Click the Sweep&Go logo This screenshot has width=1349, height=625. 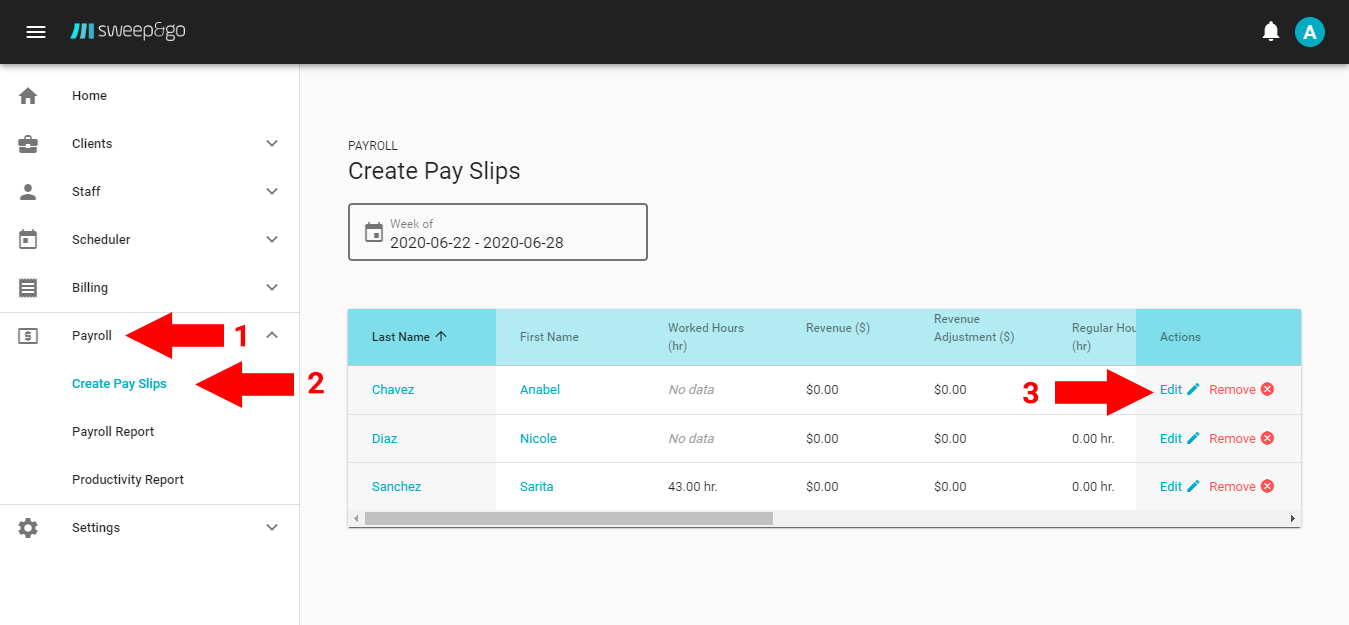(x=128, y=32)
